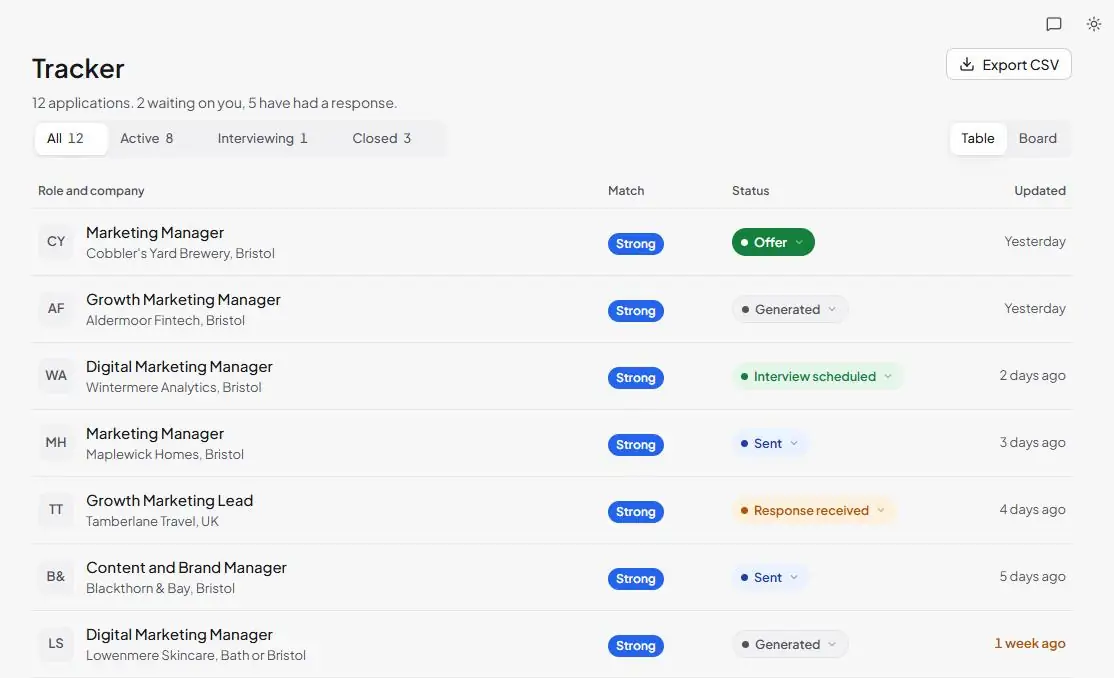Click Strong match badge for Maplewick Homes
This screenshot has width=1114, height=678.
[x=635, y=445]
